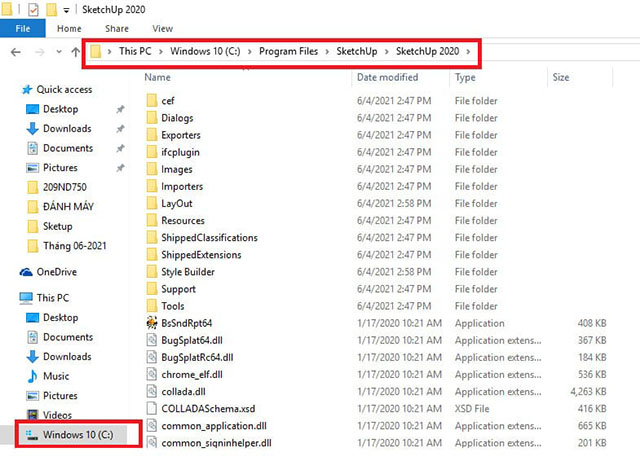The width and height of the screenshot is (640, 461).
Task: Select the ShippedClassifications folder icon
Action: coord(152,238)
